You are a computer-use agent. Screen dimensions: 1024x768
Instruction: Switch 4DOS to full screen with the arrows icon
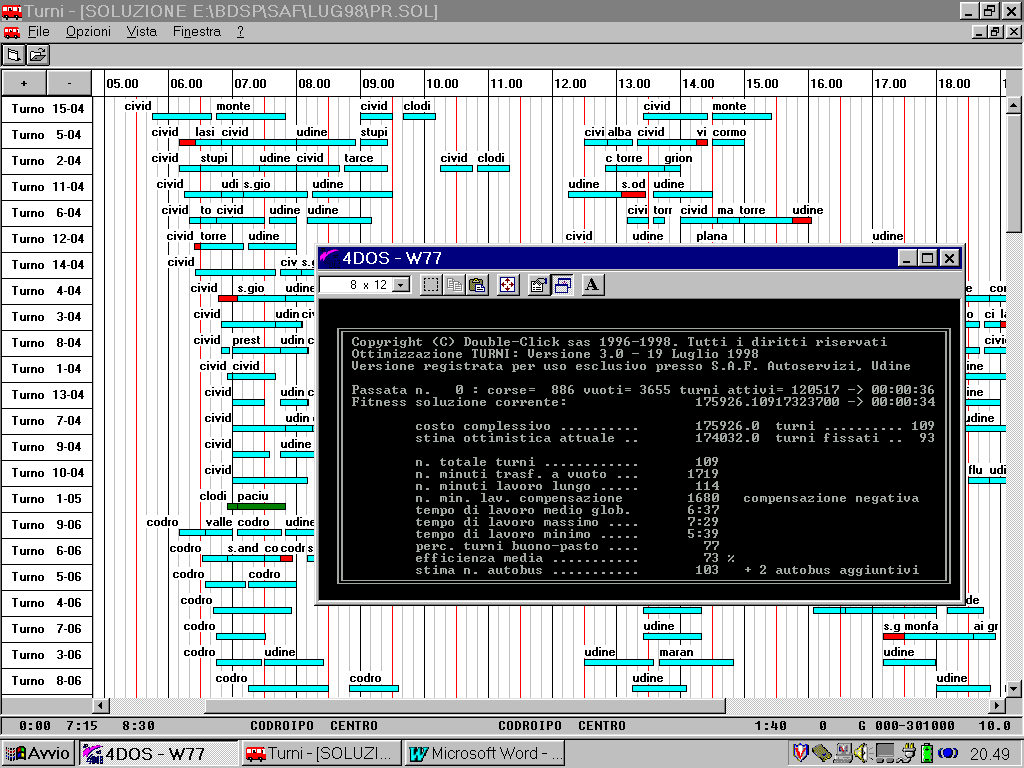(508, 285)
